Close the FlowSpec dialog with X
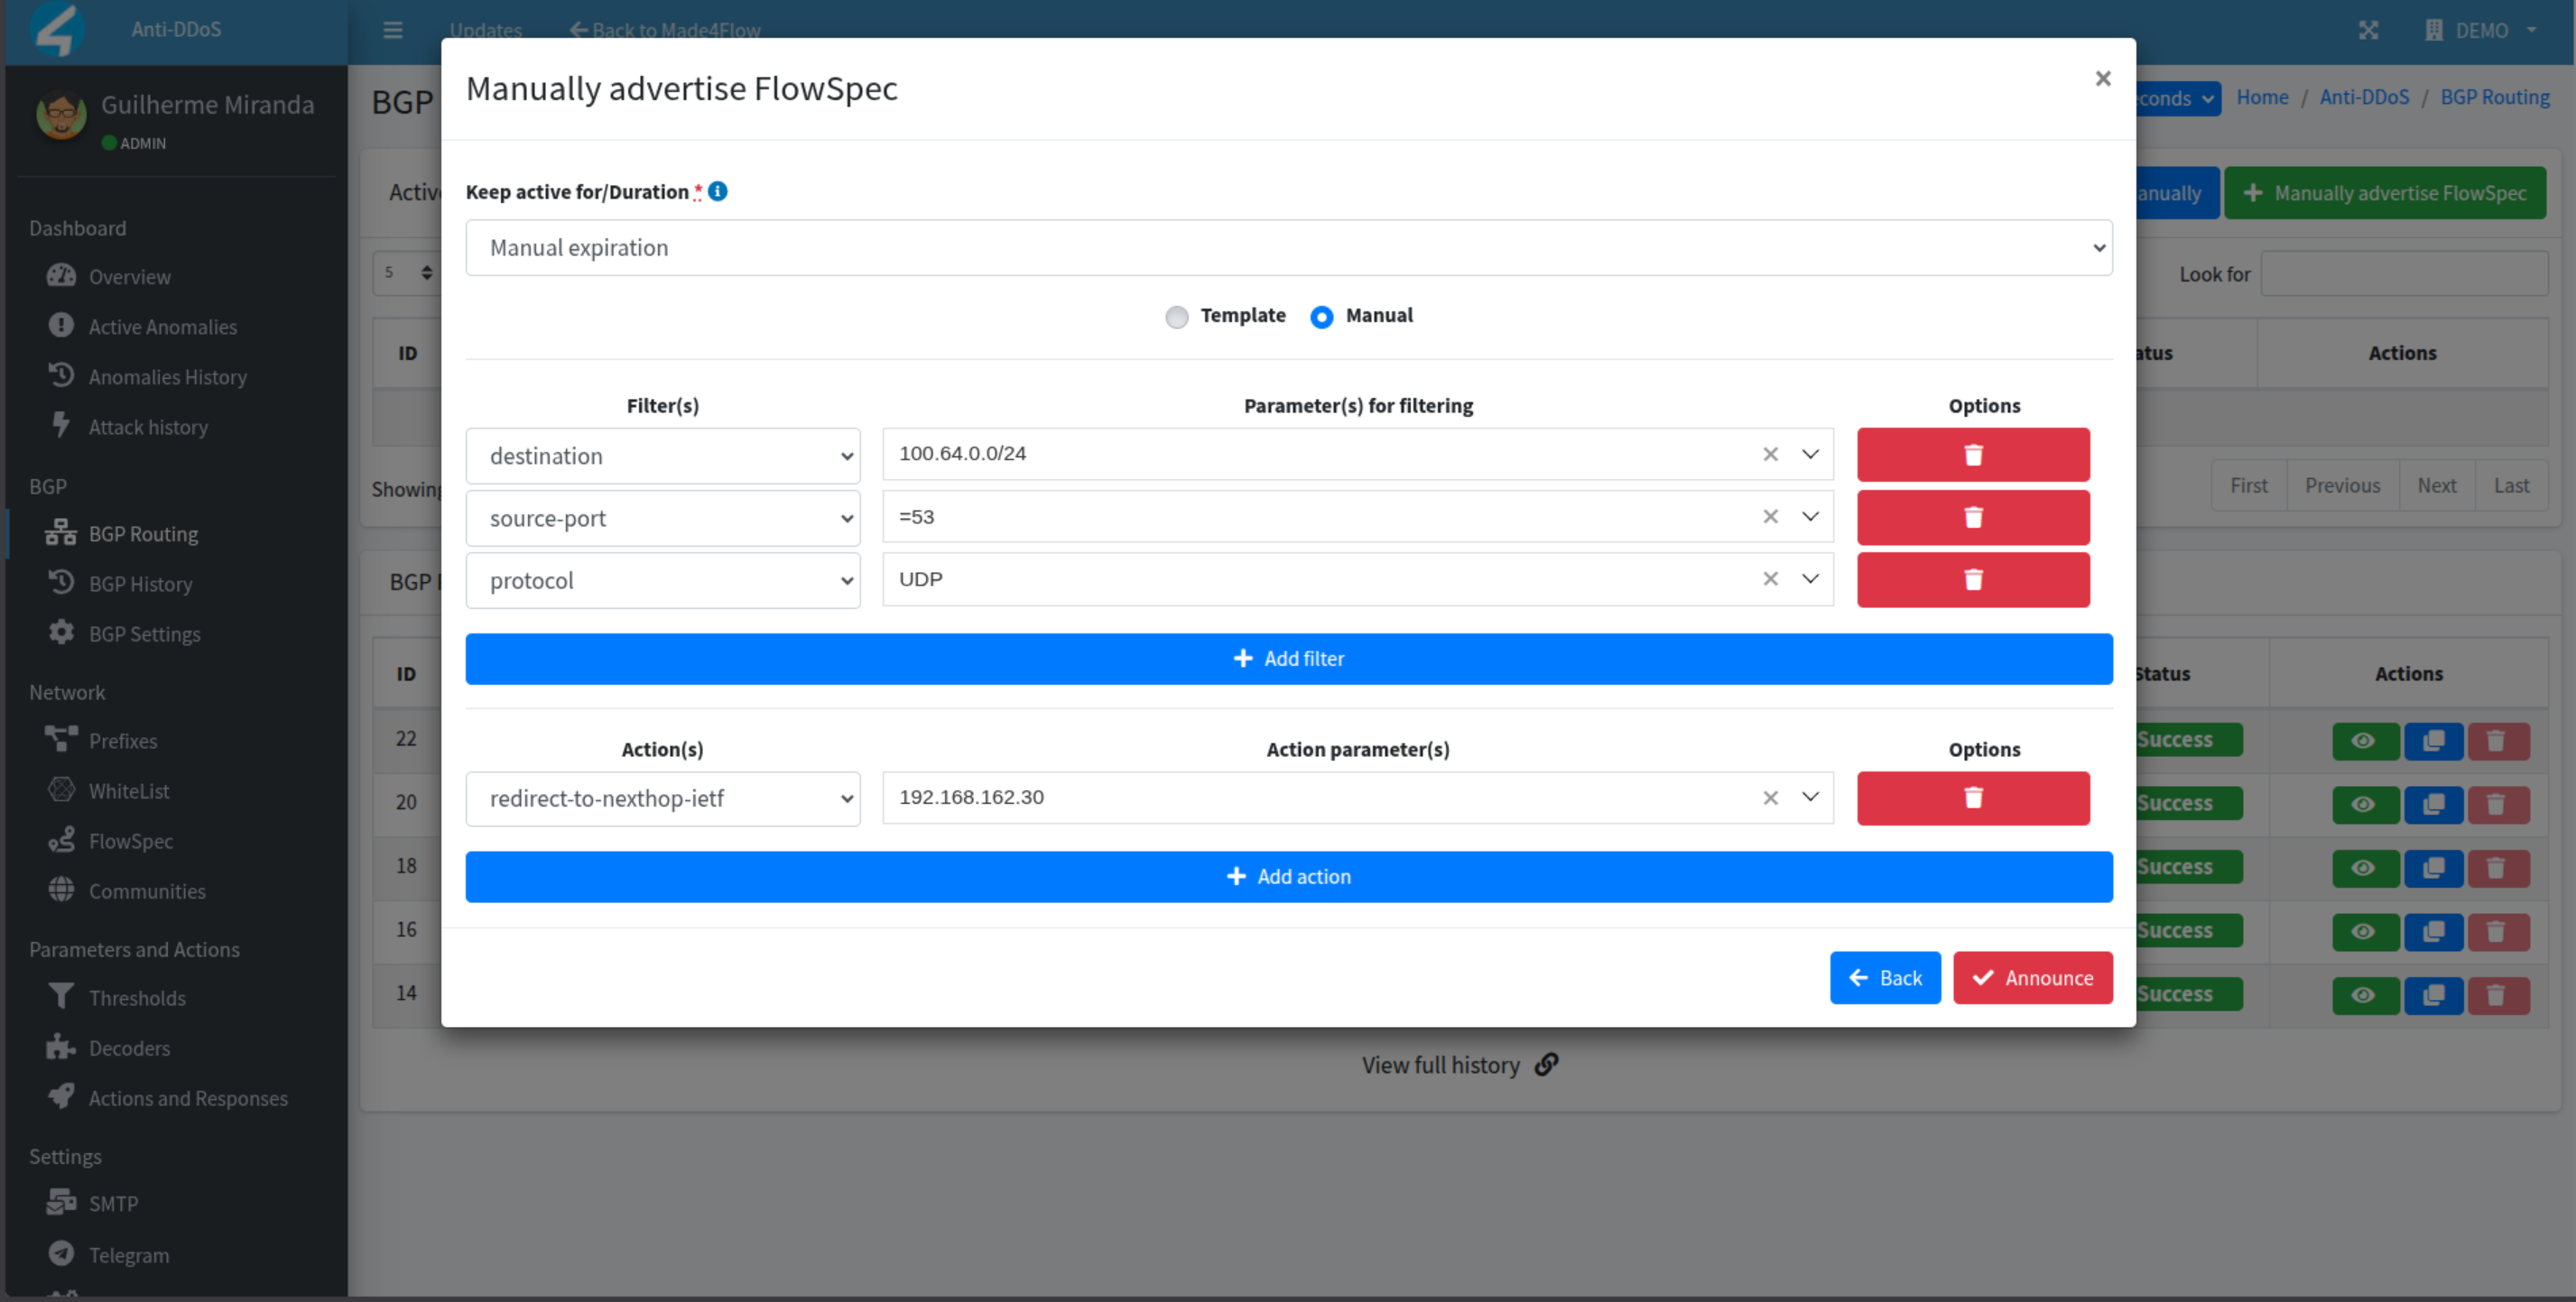 pos(2102,78)
